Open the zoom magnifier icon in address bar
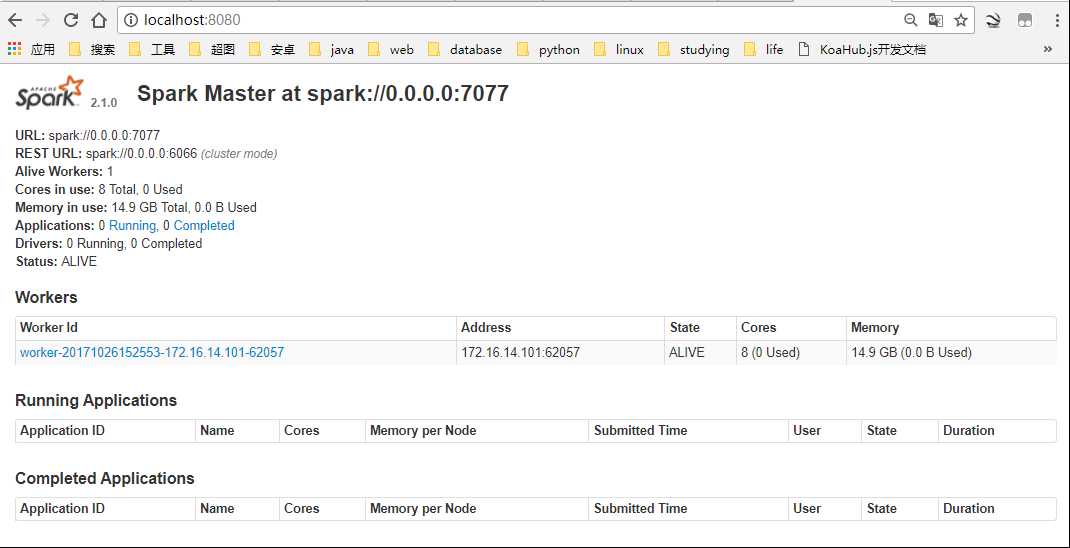This screenshot has height=548, width=1070. coord(910,20)
